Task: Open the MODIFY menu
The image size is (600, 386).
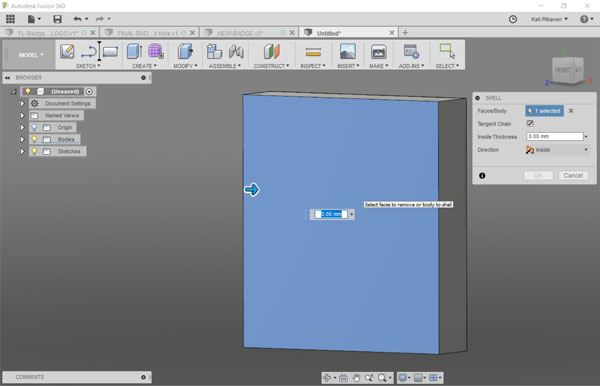Action: [x=185, y=66]
